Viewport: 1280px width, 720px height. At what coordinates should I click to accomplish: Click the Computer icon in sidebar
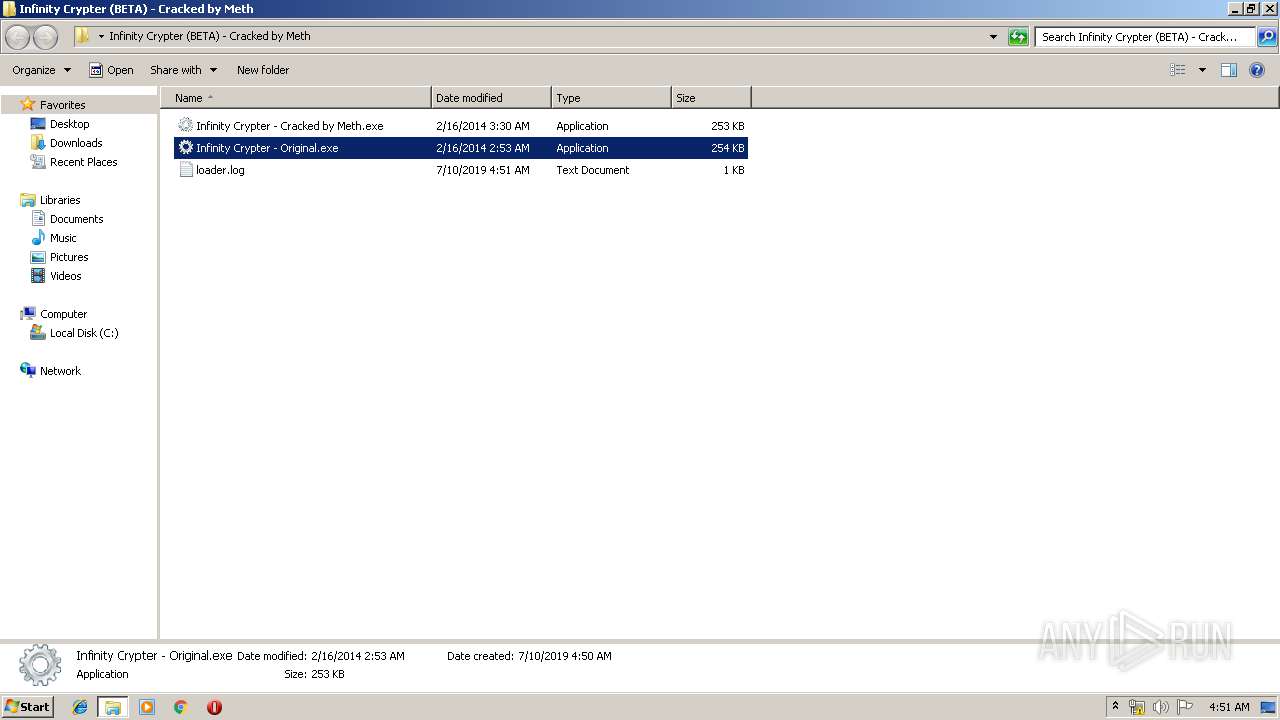point(28,313)
